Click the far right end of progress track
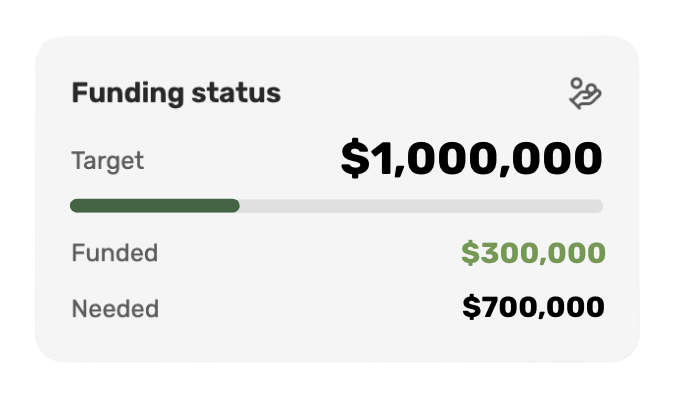The width and height of the screenshot is (682, 398). 599,206
